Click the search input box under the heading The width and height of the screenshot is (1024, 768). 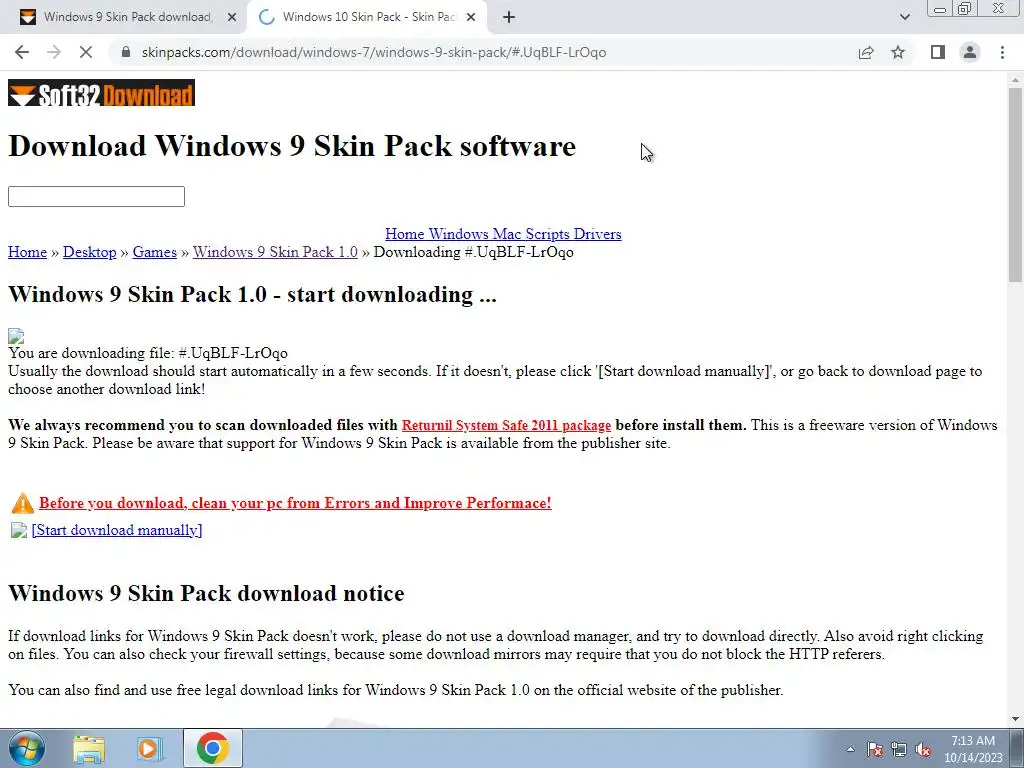pos(96,197)
